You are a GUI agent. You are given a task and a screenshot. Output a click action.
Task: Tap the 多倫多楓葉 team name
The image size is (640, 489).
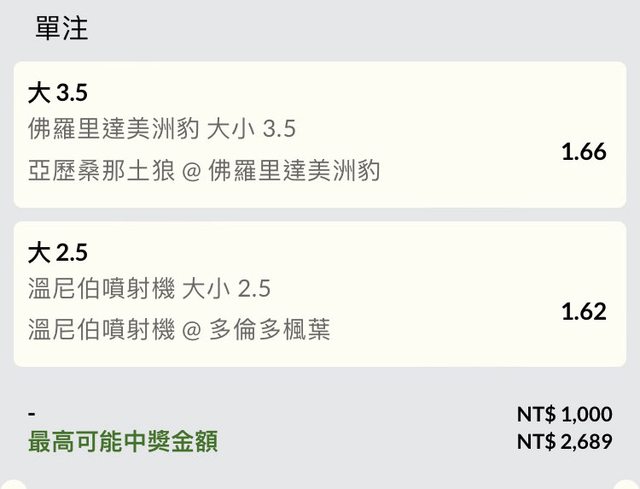point(270,330)
